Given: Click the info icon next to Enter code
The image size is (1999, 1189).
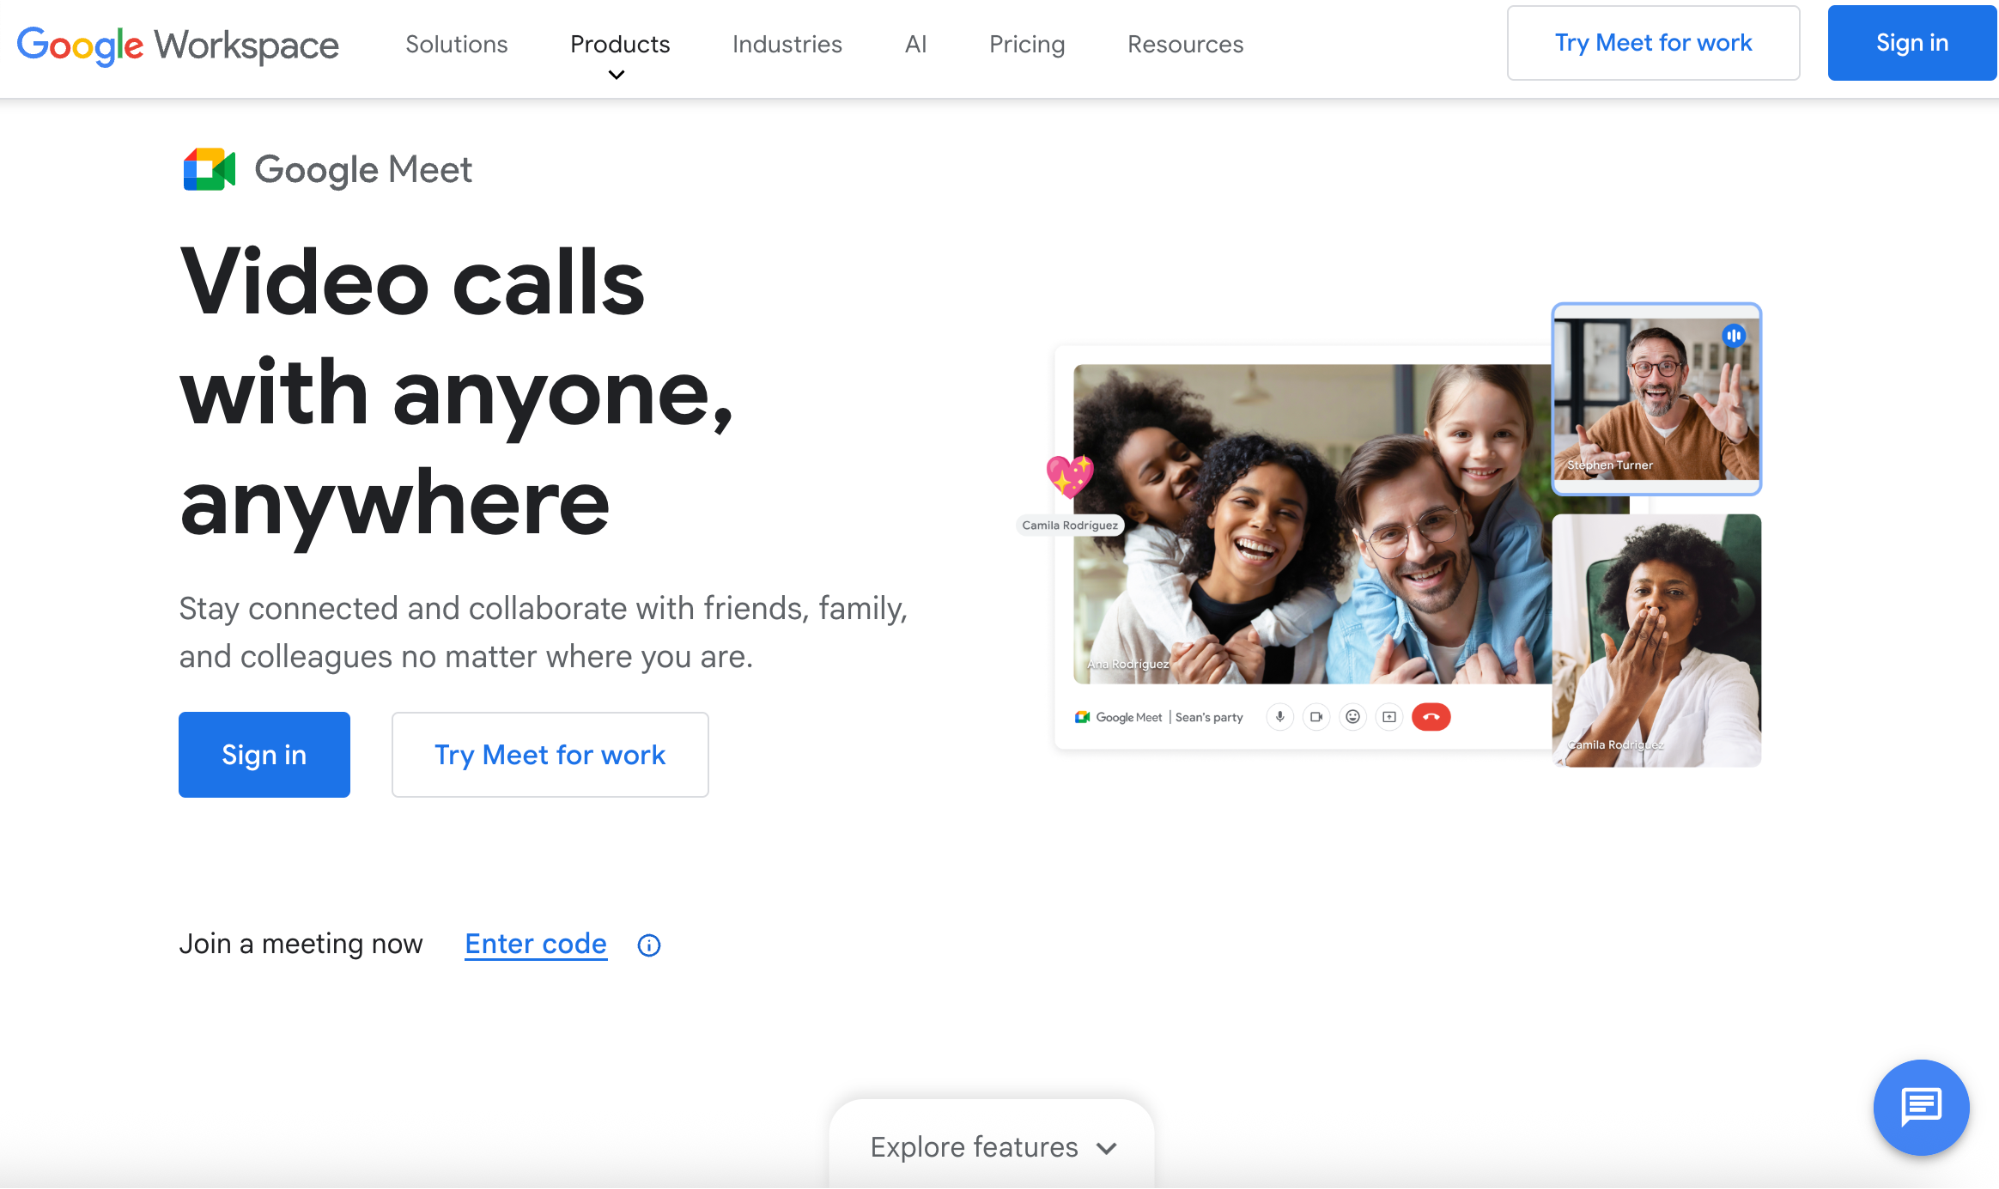Looking at the screenshot, I should (647, 944).
